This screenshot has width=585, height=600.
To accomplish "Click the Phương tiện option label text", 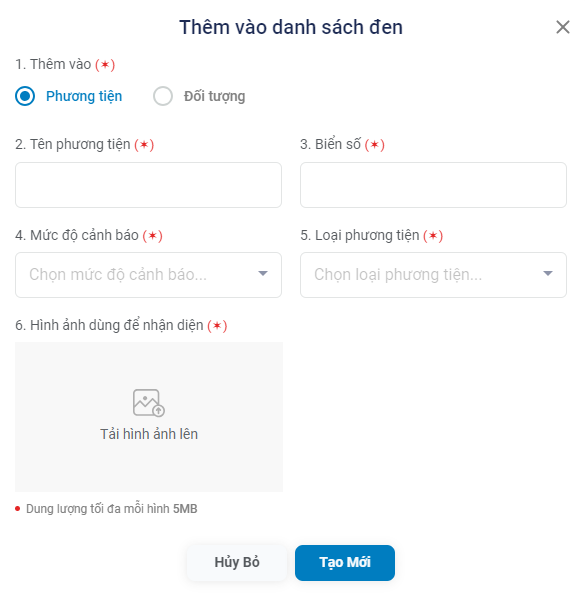I will [84, 96].
